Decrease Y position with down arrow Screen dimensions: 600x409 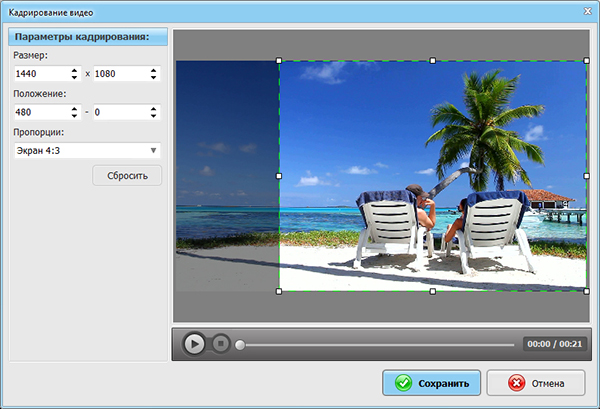pos(153,116)
